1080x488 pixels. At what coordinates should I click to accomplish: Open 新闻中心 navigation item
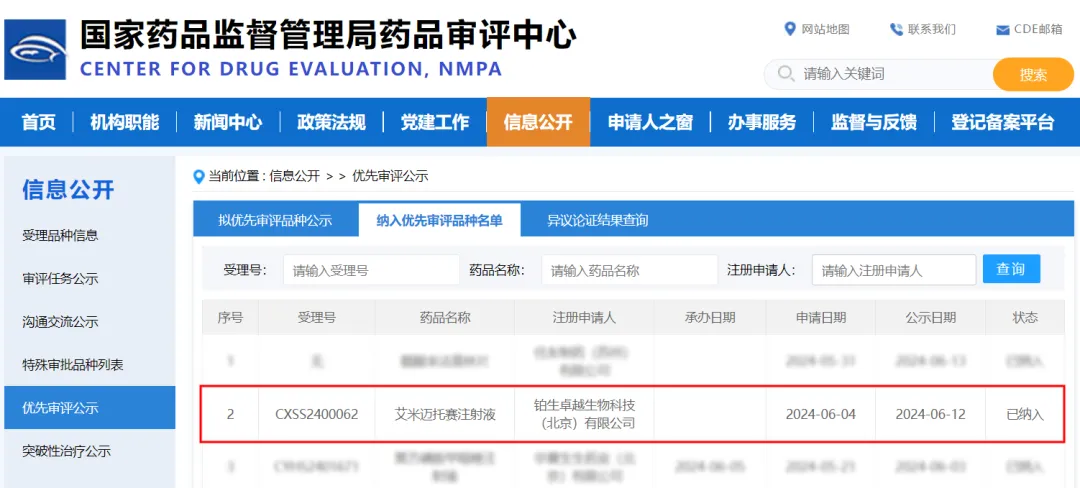[228, 122]
